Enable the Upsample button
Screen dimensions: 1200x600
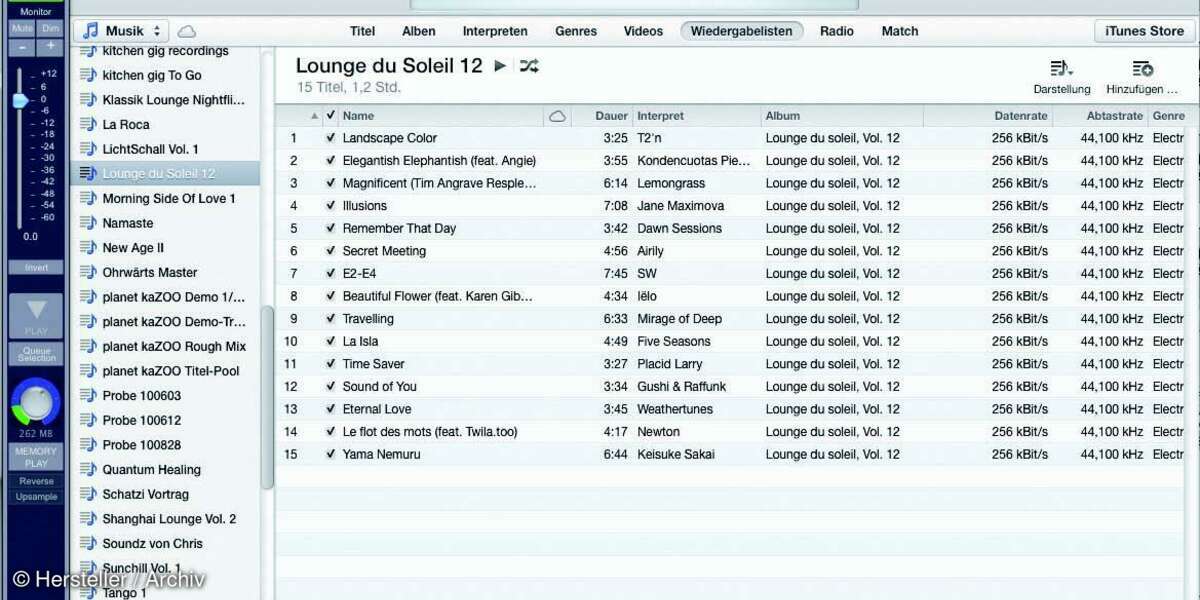[36, 497]
